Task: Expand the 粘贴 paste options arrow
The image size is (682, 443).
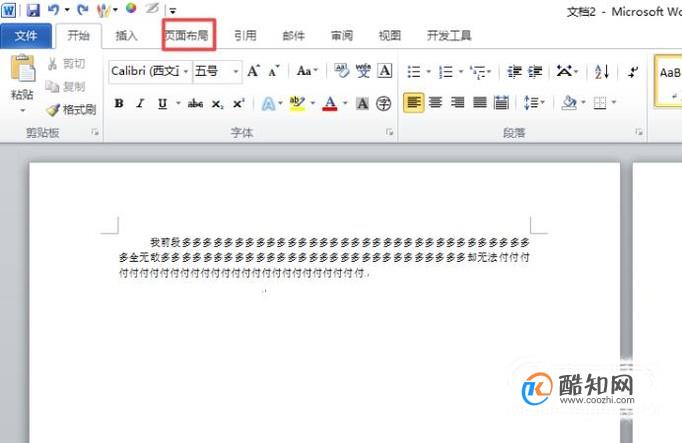Action: tap(22, 110)
